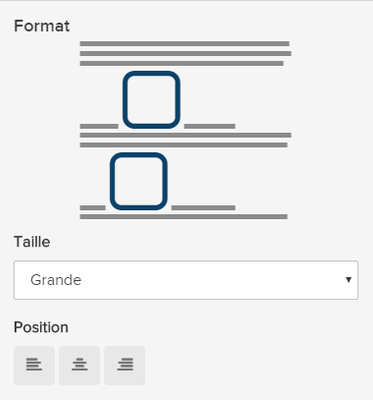This screenshot has height=400, width=373.
Task: Click second gray line in format preview
Action: 186,53
